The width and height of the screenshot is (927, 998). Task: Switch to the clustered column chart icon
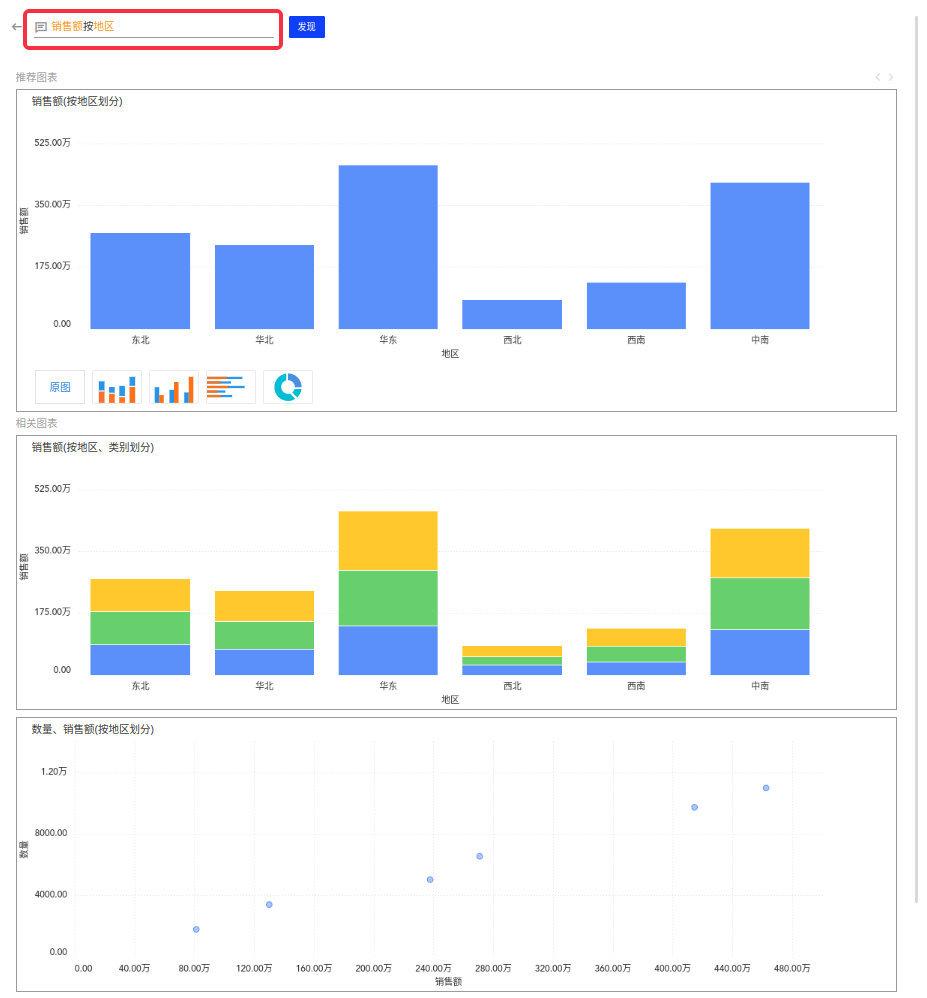(174, 387)
